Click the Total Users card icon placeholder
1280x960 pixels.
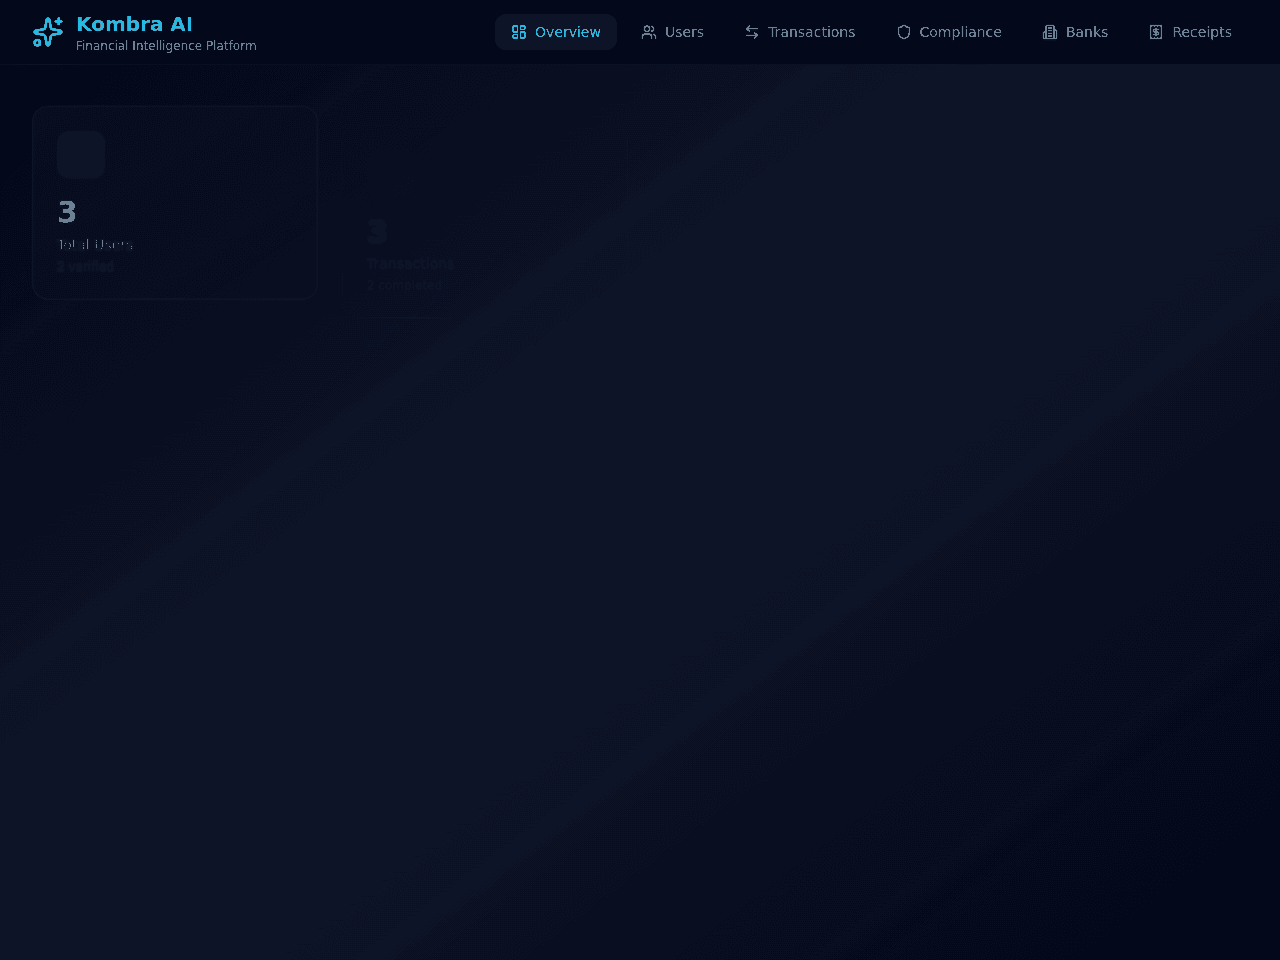81,155
